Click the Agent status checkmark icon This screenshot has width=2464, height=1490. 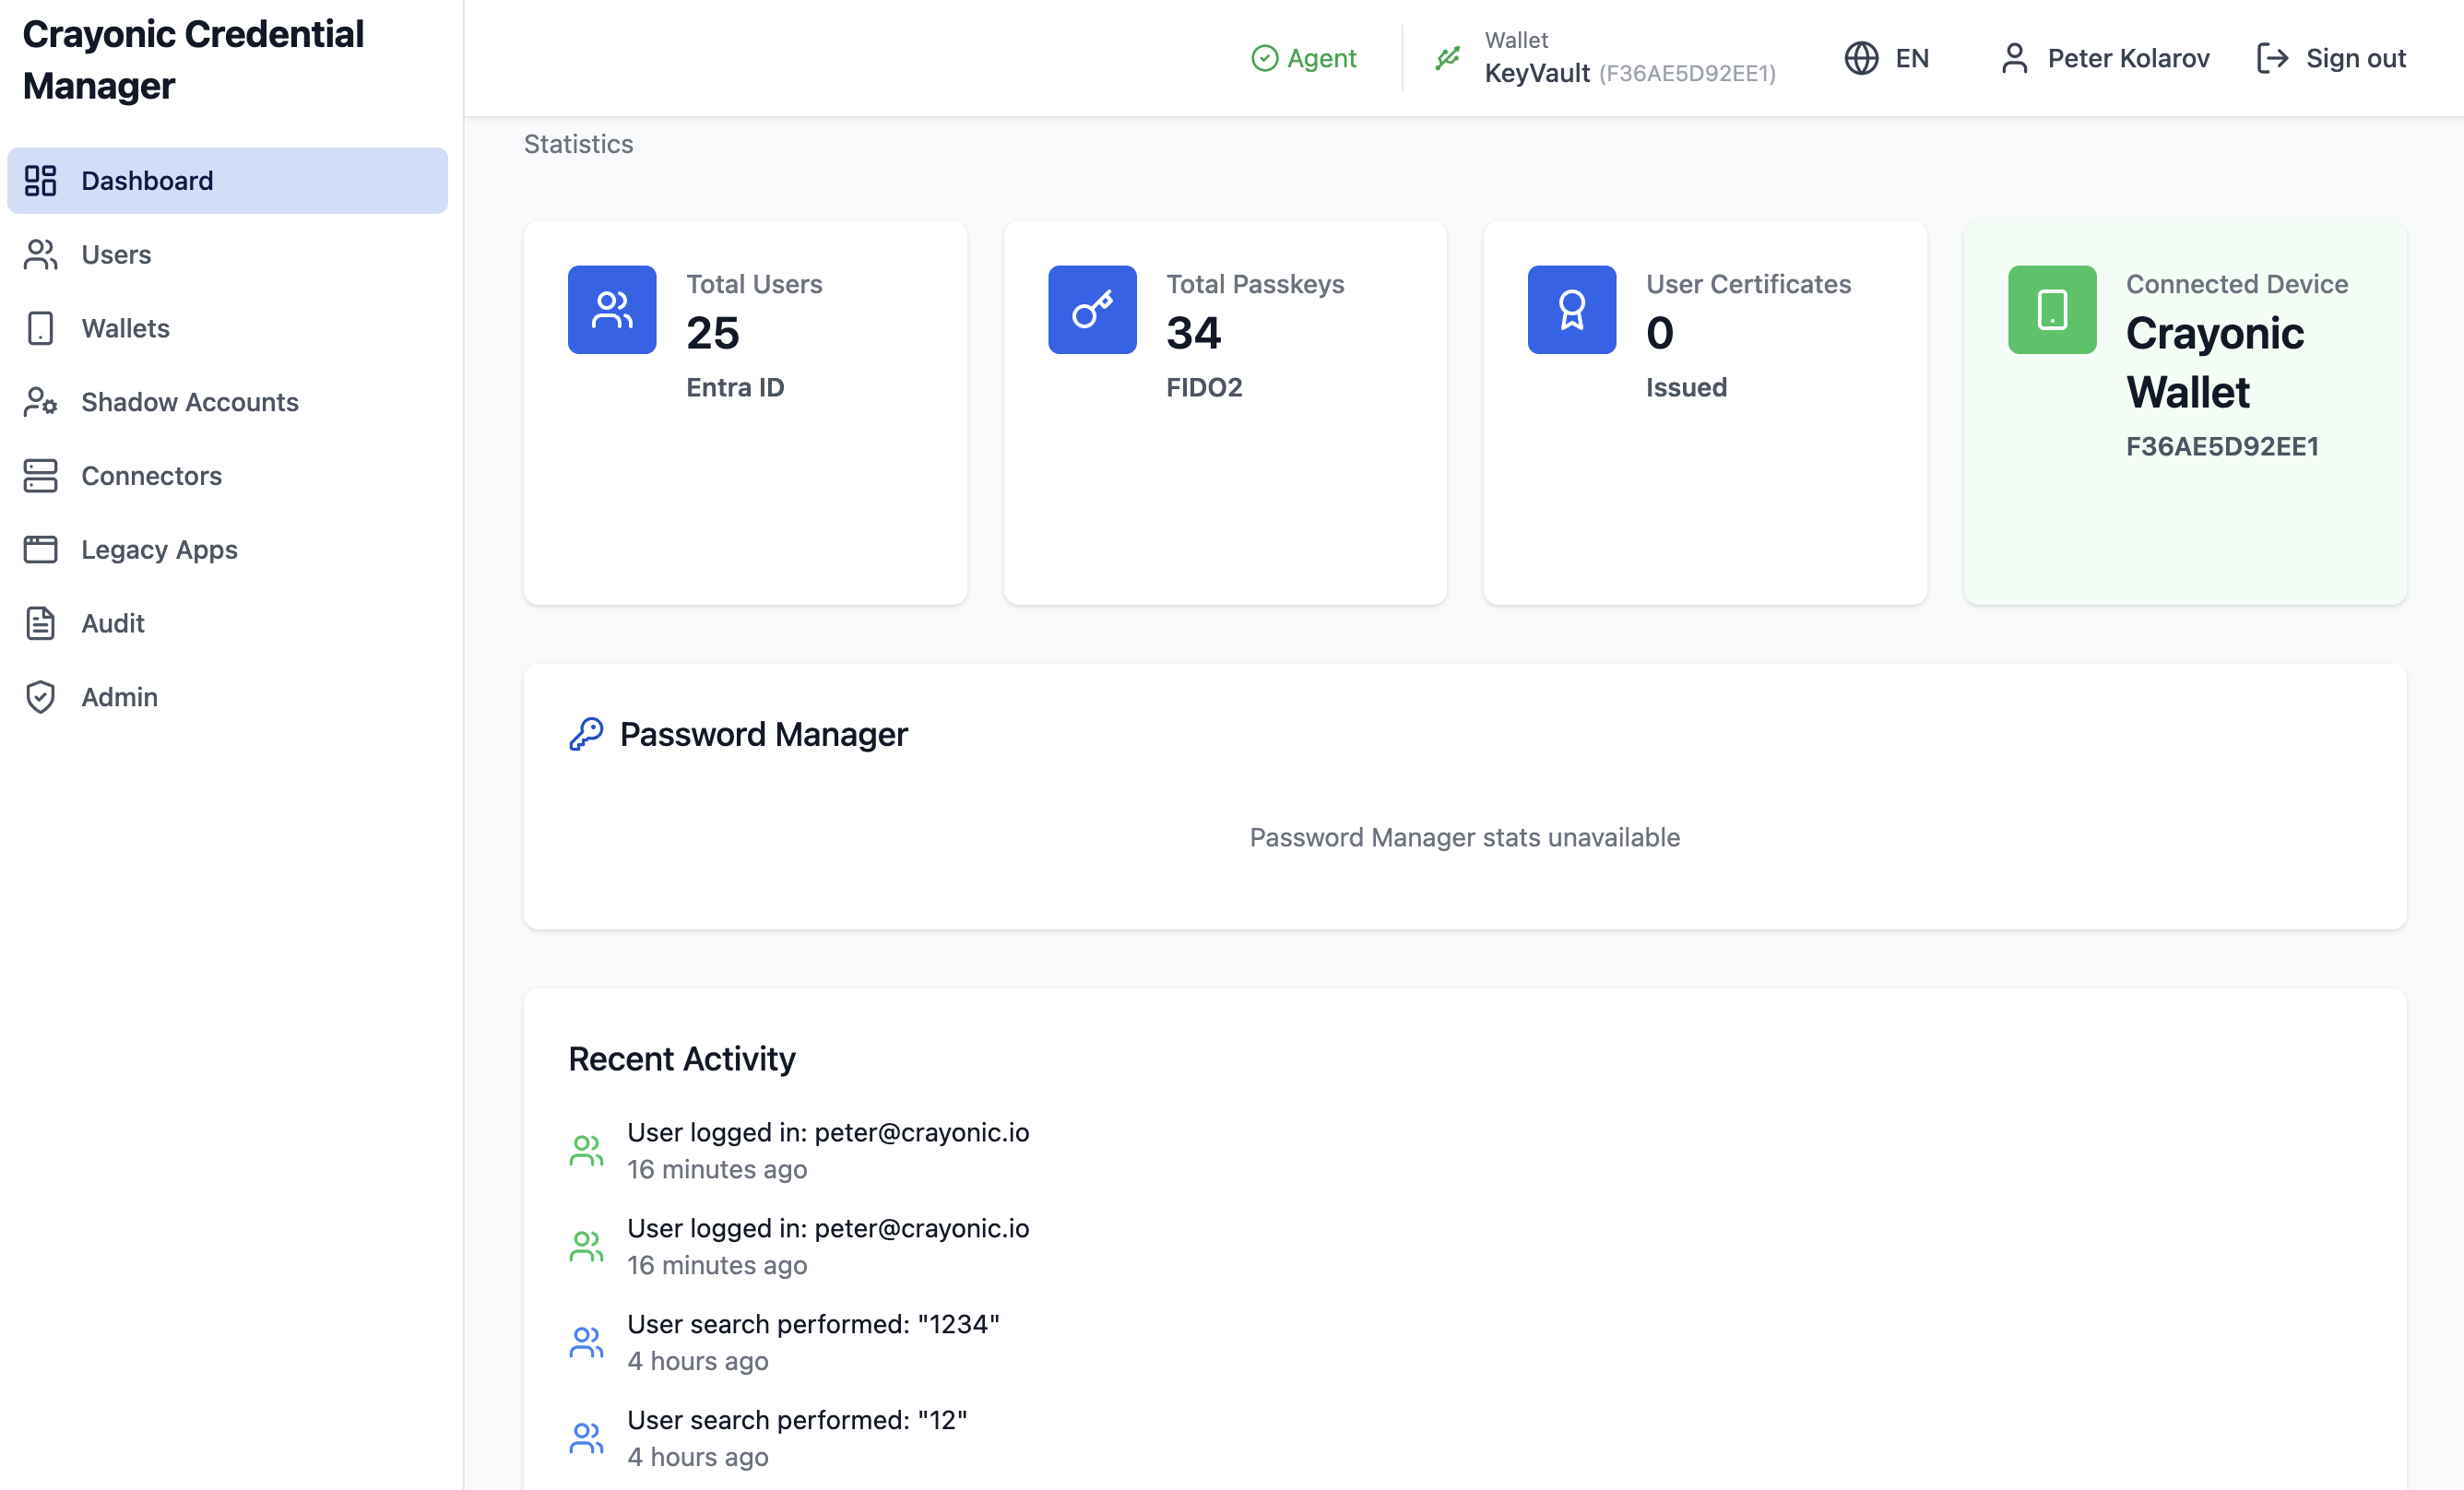pyautogui.click(x=1264, y=58)
